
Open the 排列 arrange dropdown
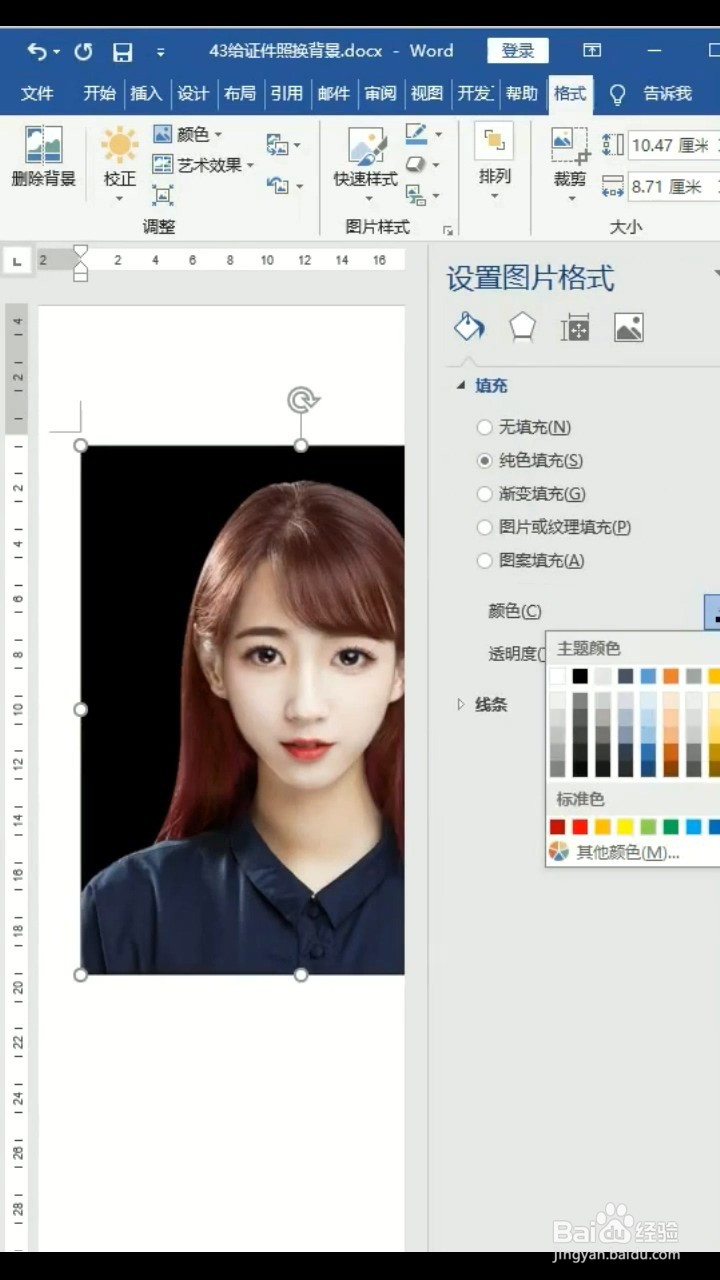coord(494,160)
